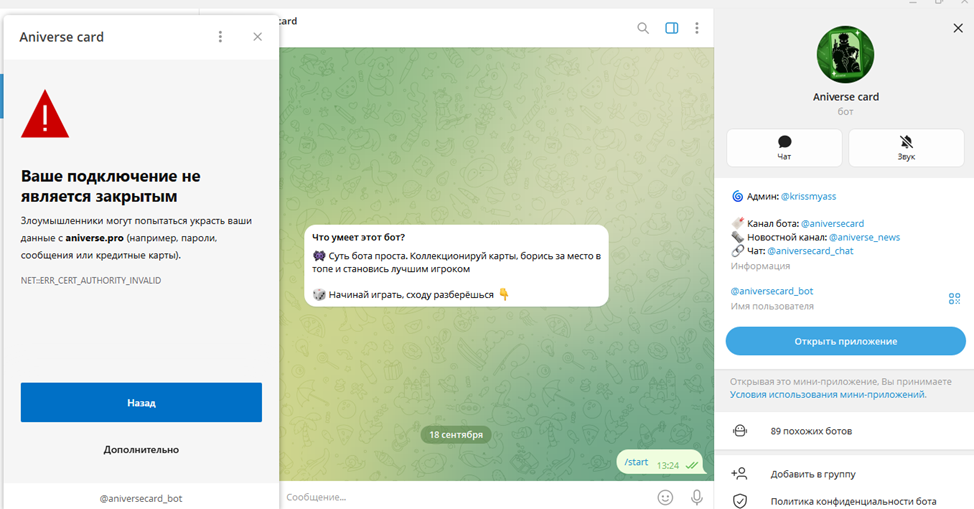The image size is (974, 509).
Task: Toggle Звук notifications button
Action: pyautogui.click(x=906, y=148)
